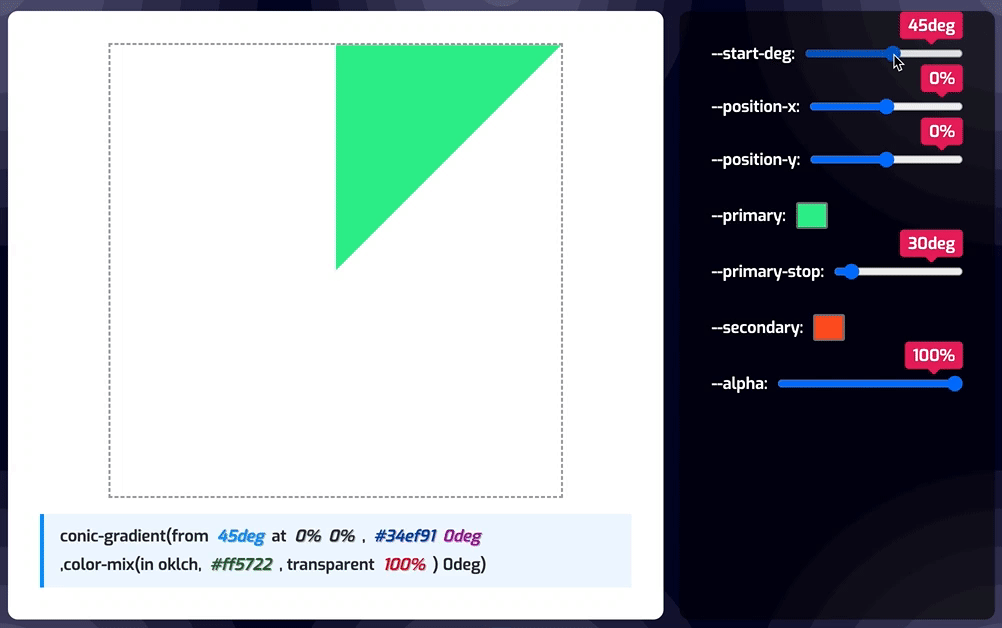The height and width of the screenshot is (628, 1002).
Task: Click the 45deg tooltip above start-deg
Action: click(931, 26)
